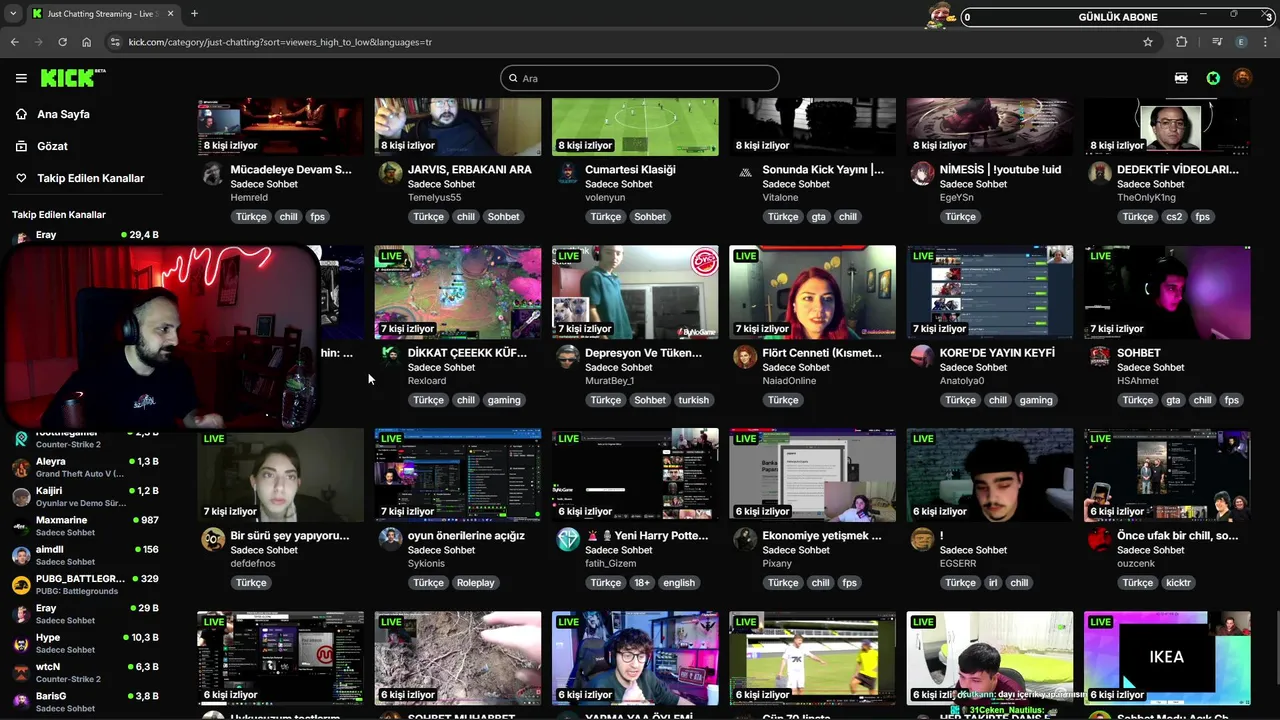The image size is (1280, 720).
Task: Click the irl tag under EGSERR stream
Action: pyautogui.click(x=993, y=583)
